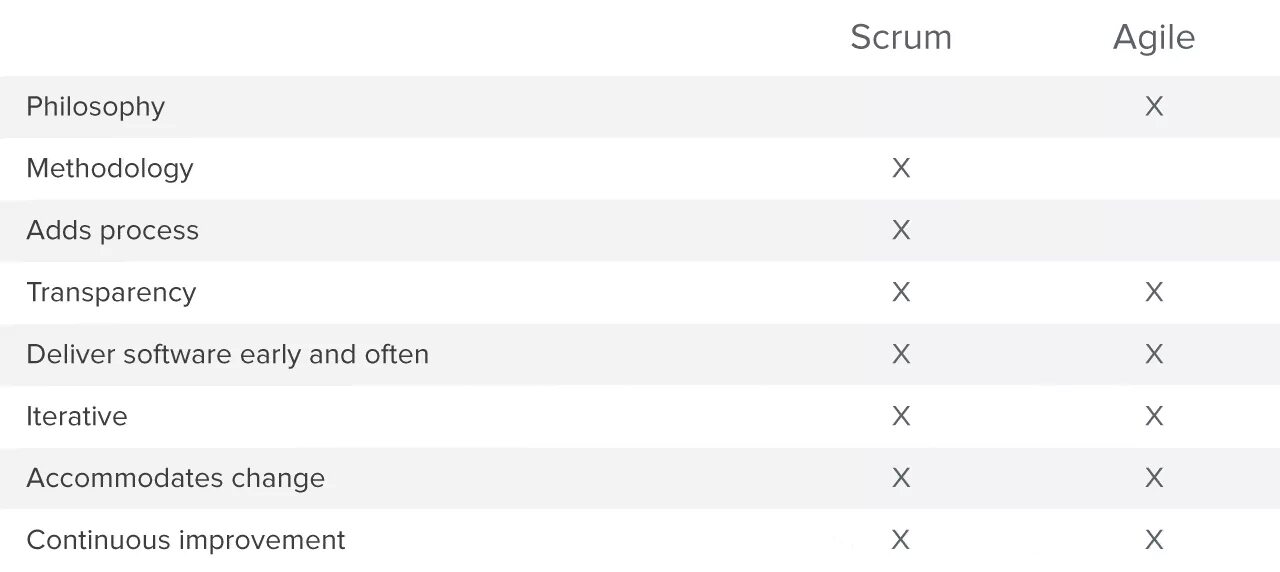Click the Deliver software early and often label
1280x572 pixels.
point(227,354)
